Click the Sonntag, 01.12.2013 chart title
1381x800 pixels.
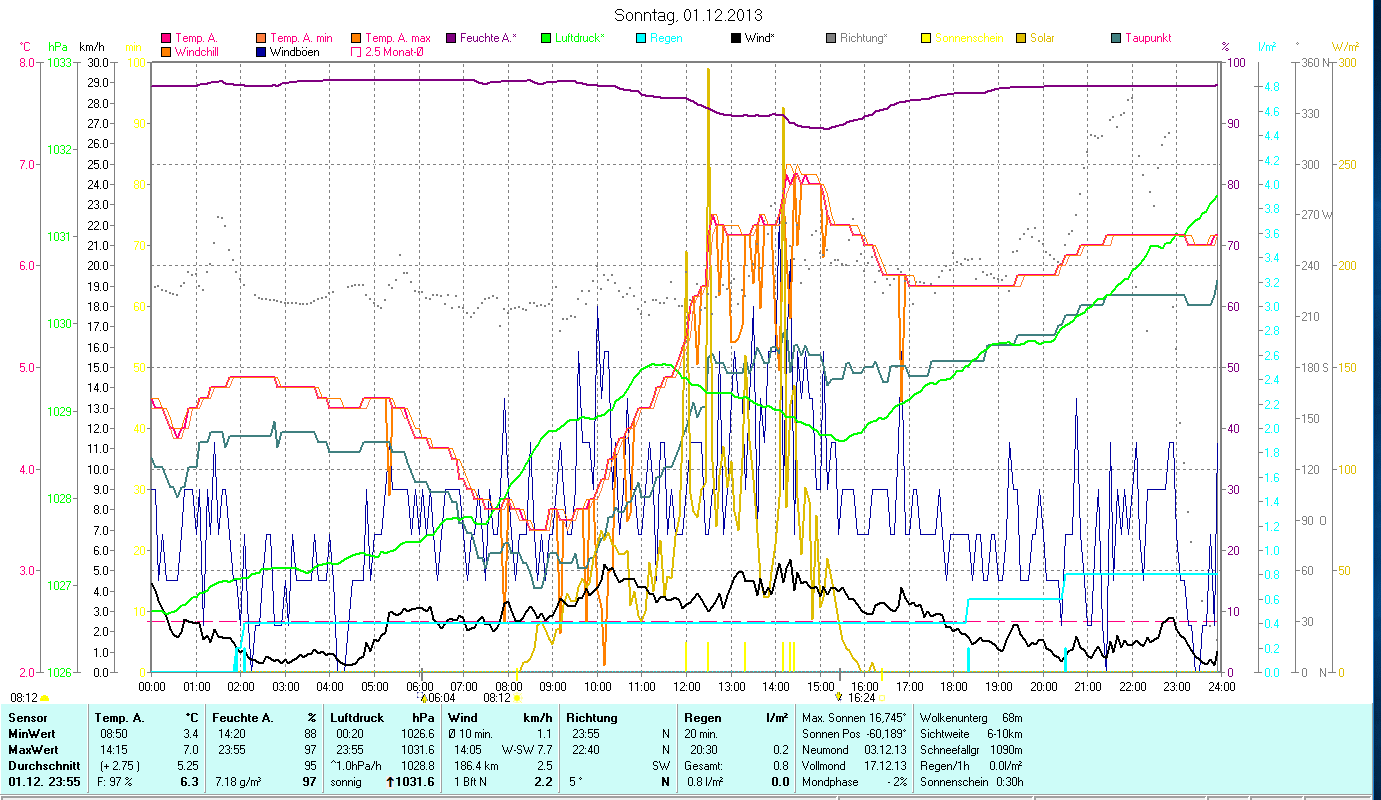[690, 15]
